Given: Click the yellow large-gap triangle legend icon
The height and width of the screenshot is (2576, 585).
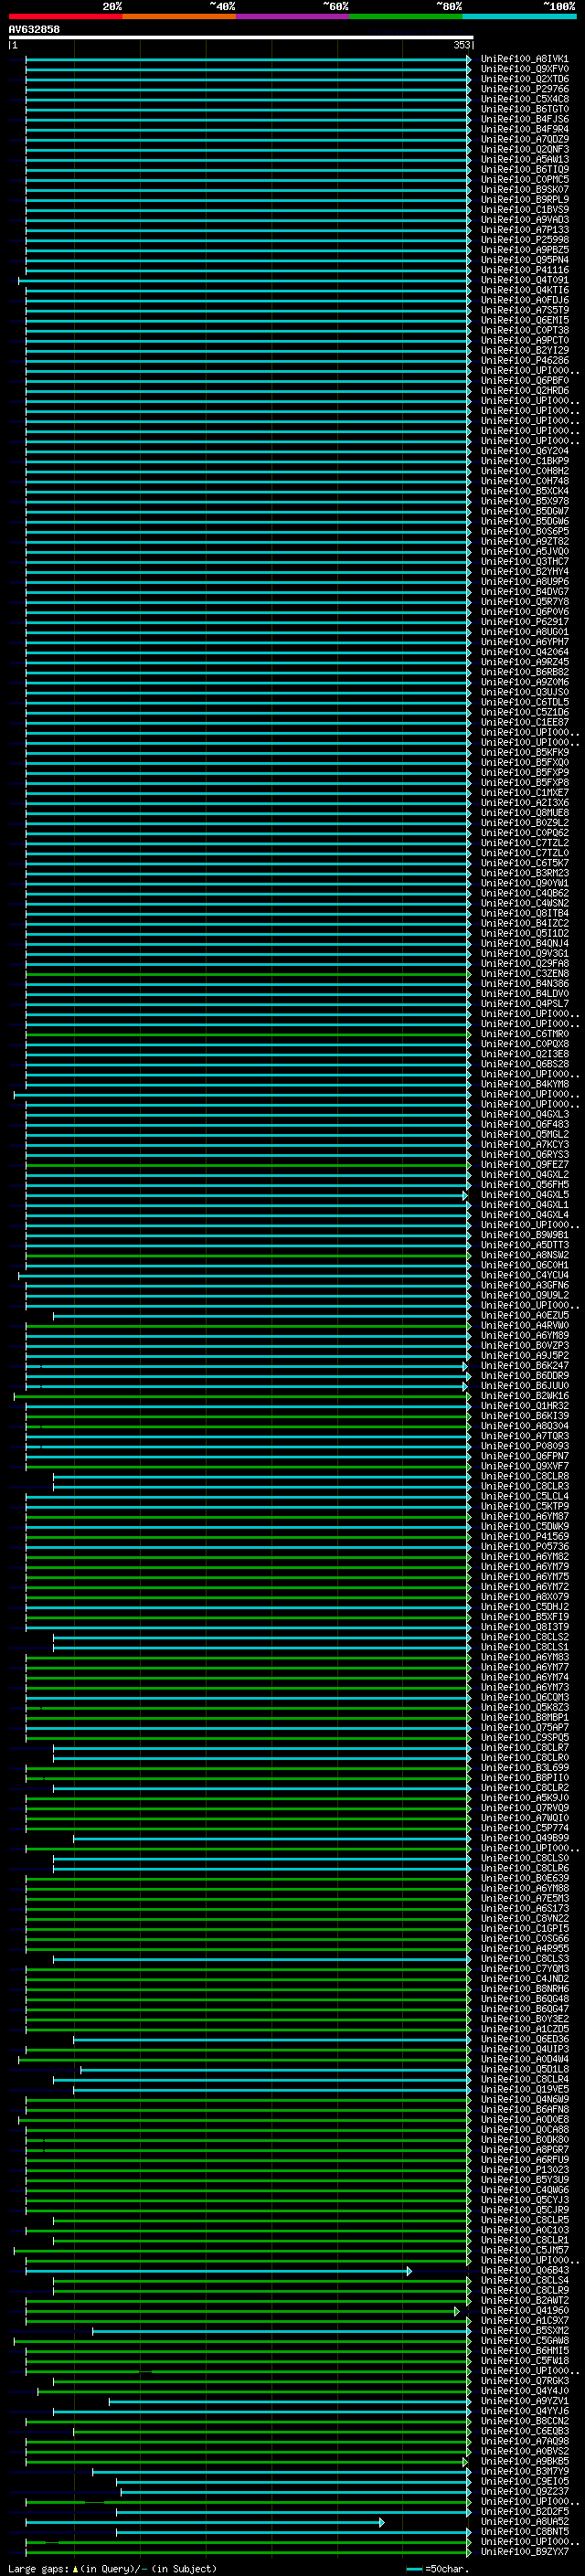Looking at the screenshot, I should (75, 2569).
